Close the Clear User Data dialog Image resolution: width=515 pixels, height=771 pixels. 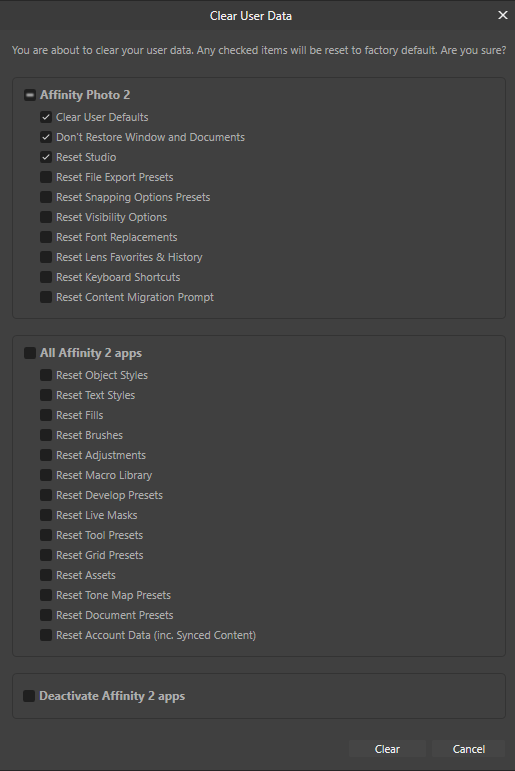(503, 15)
